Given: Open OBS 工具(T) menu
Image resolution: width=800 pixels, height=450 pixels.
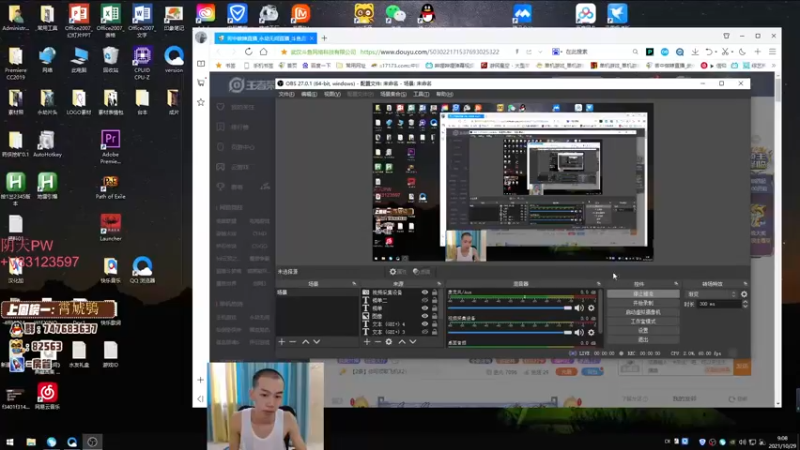Looking at the screenshot, I should tap(421, 94).
